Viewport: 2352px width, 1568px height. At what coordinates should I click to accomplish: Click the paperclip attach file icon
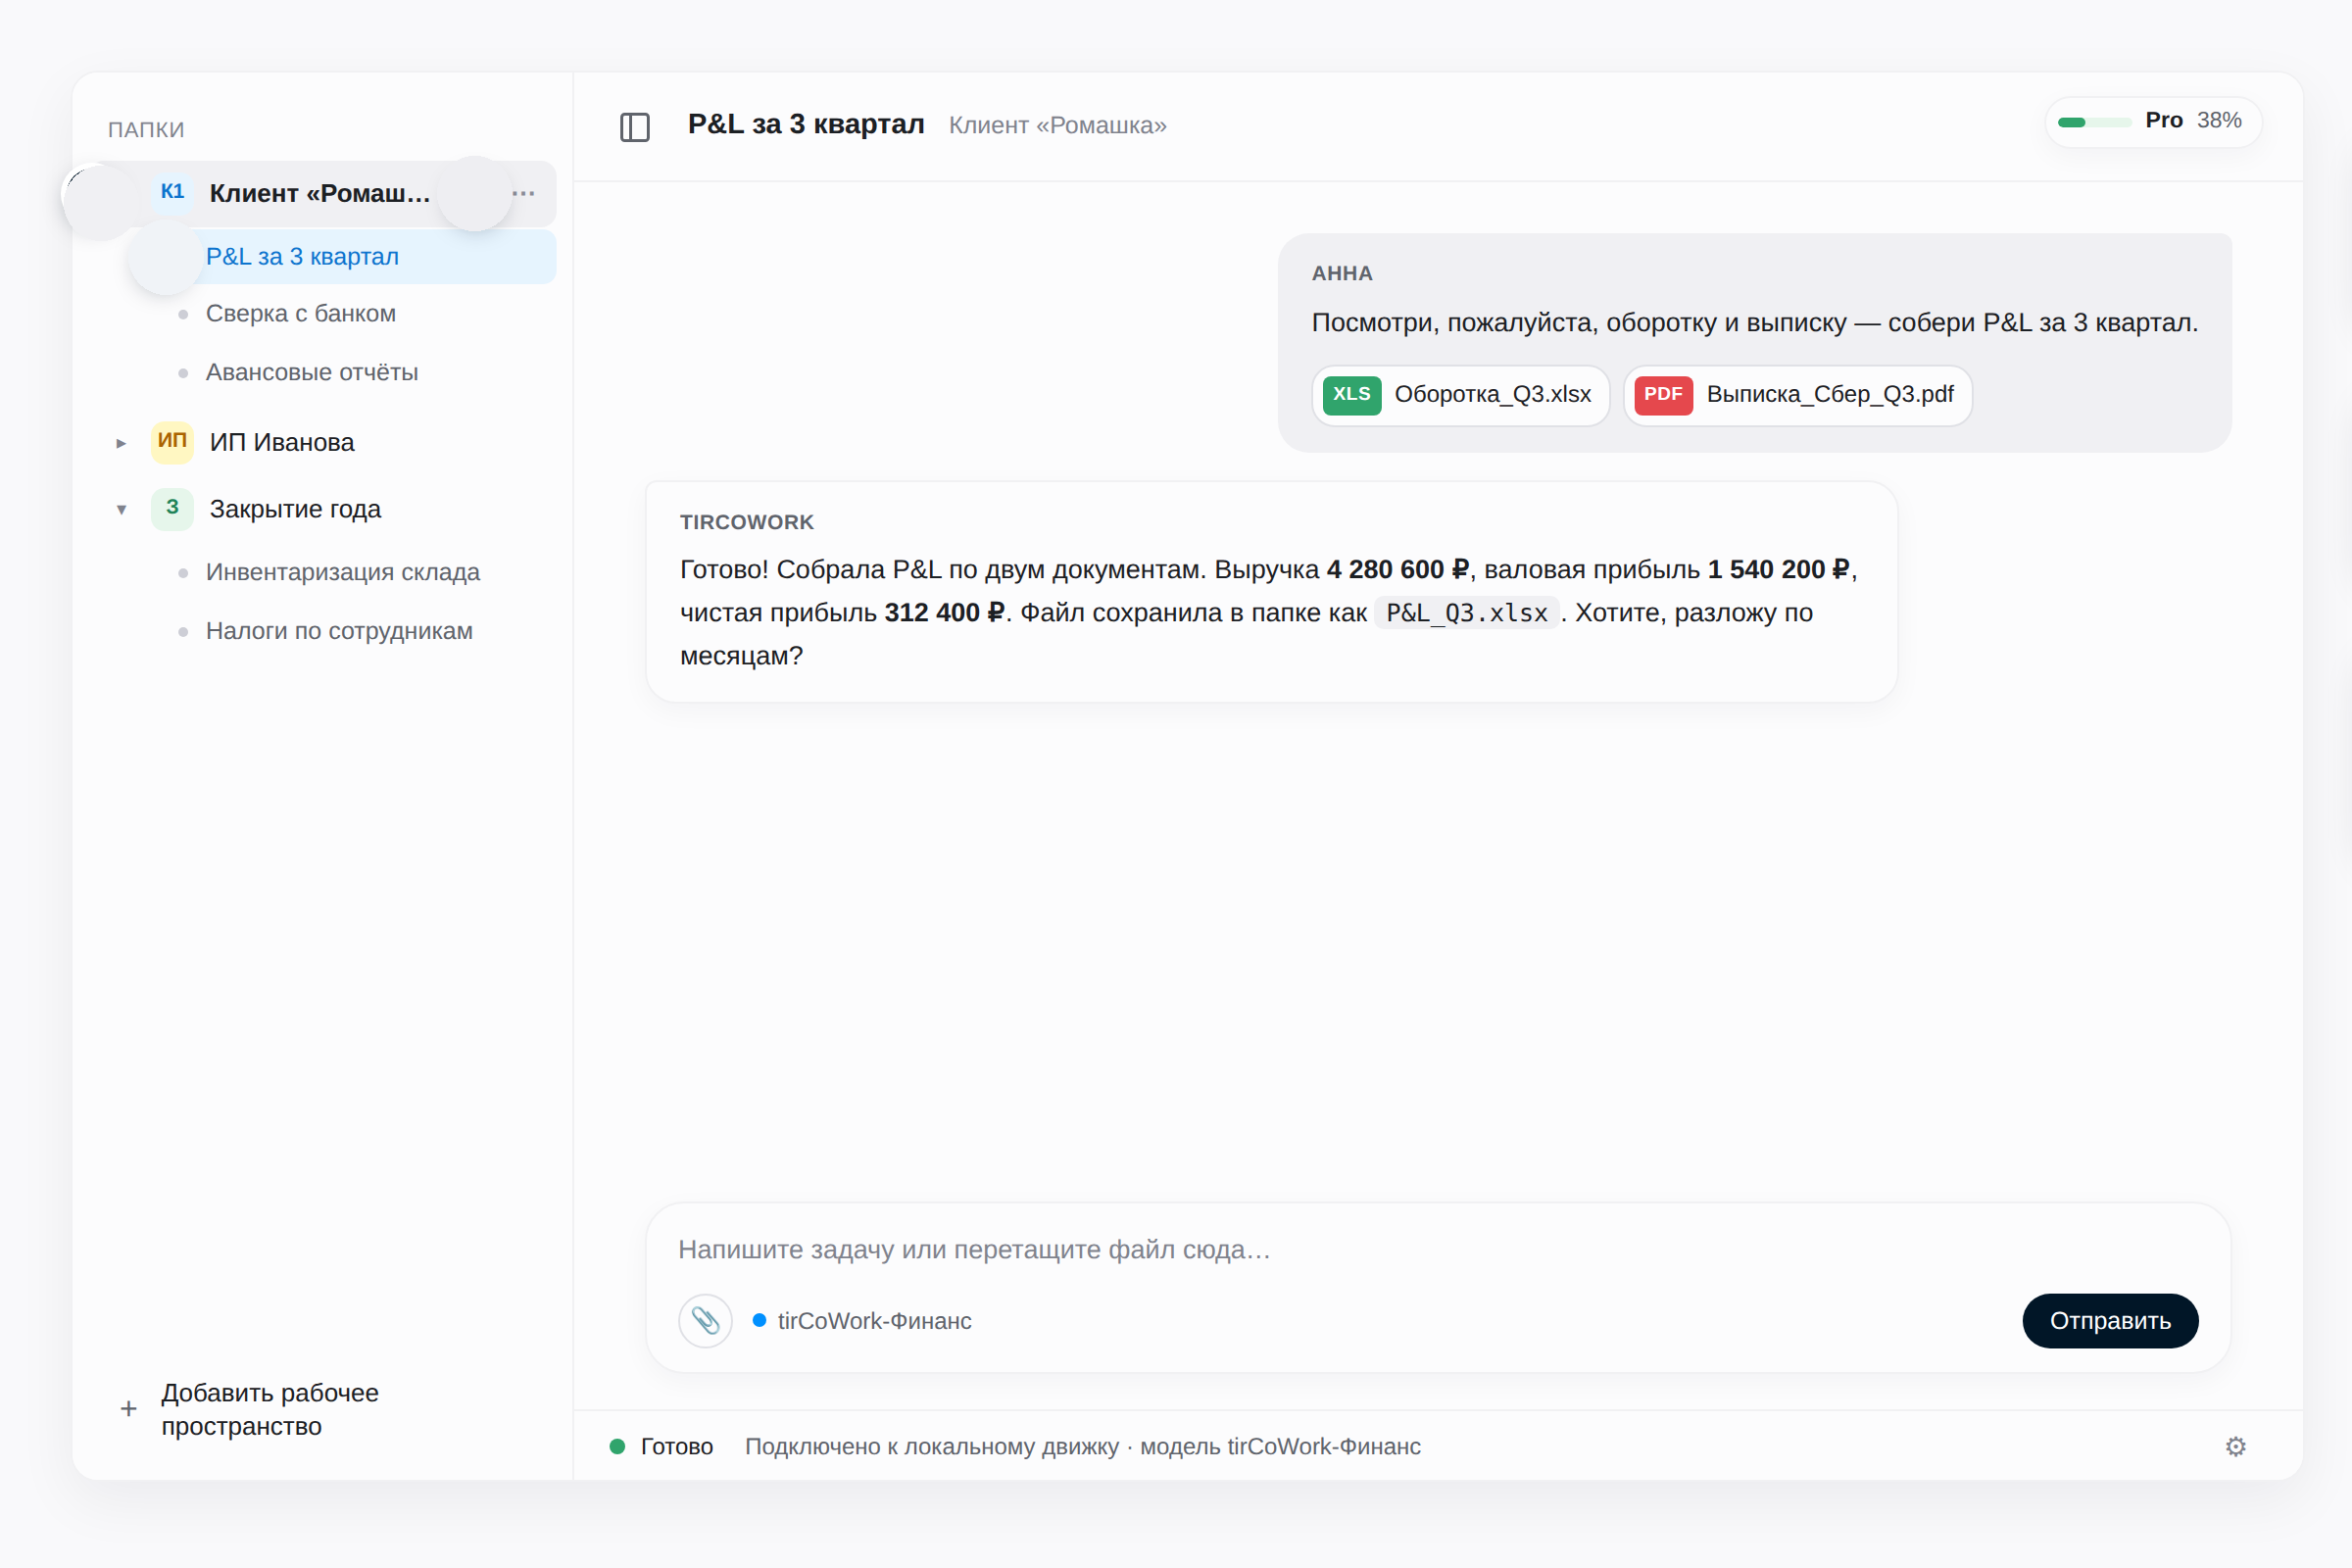705,1320
